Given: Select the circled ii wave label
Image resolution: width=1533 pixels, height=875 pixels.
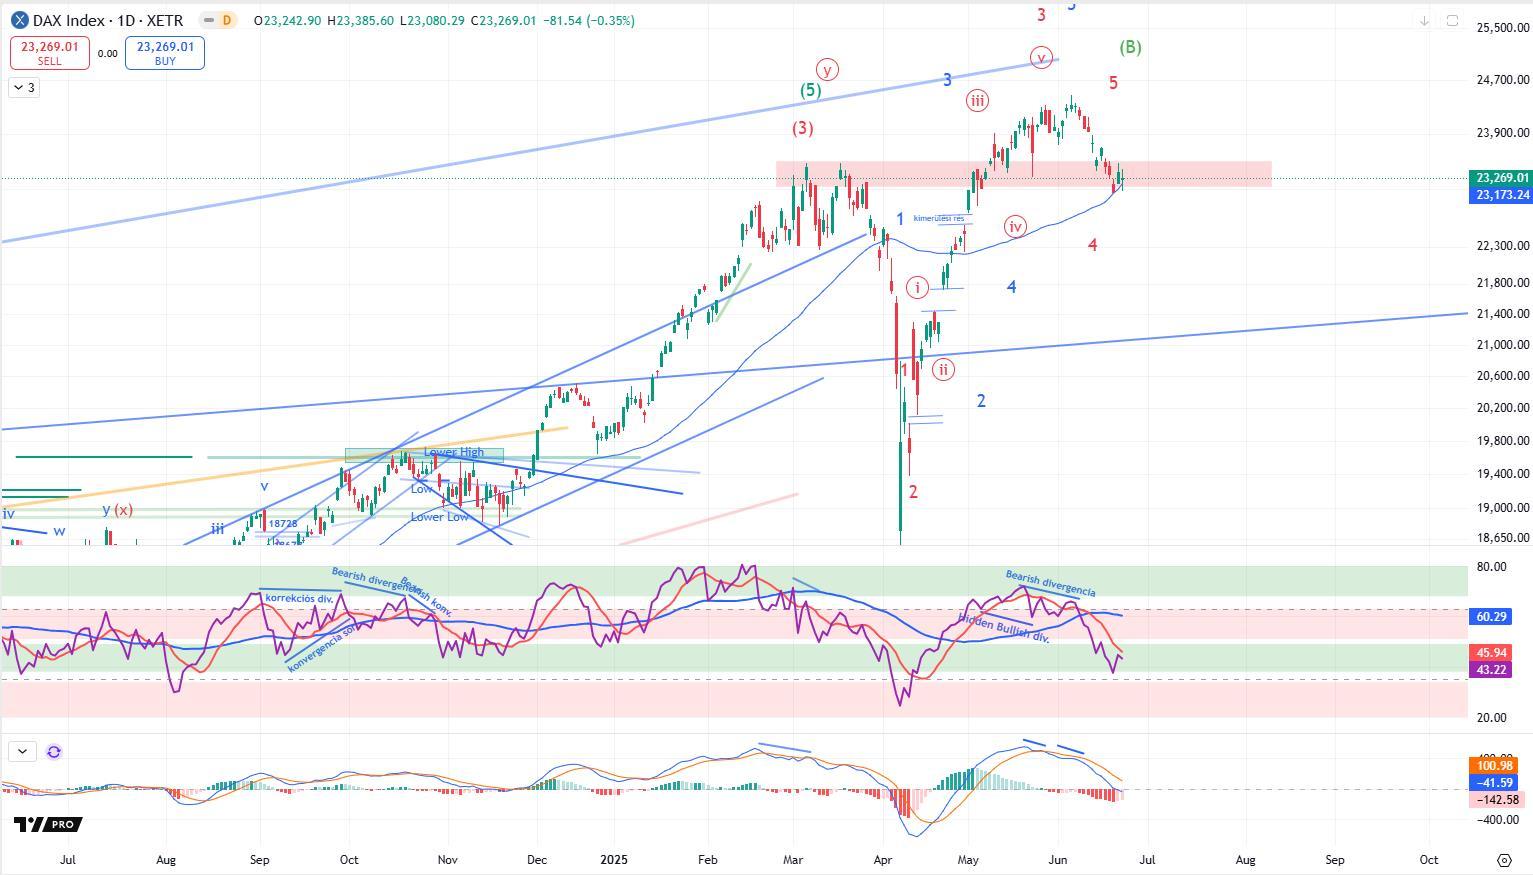Looking at the screenshot, I should pos(943,370).
